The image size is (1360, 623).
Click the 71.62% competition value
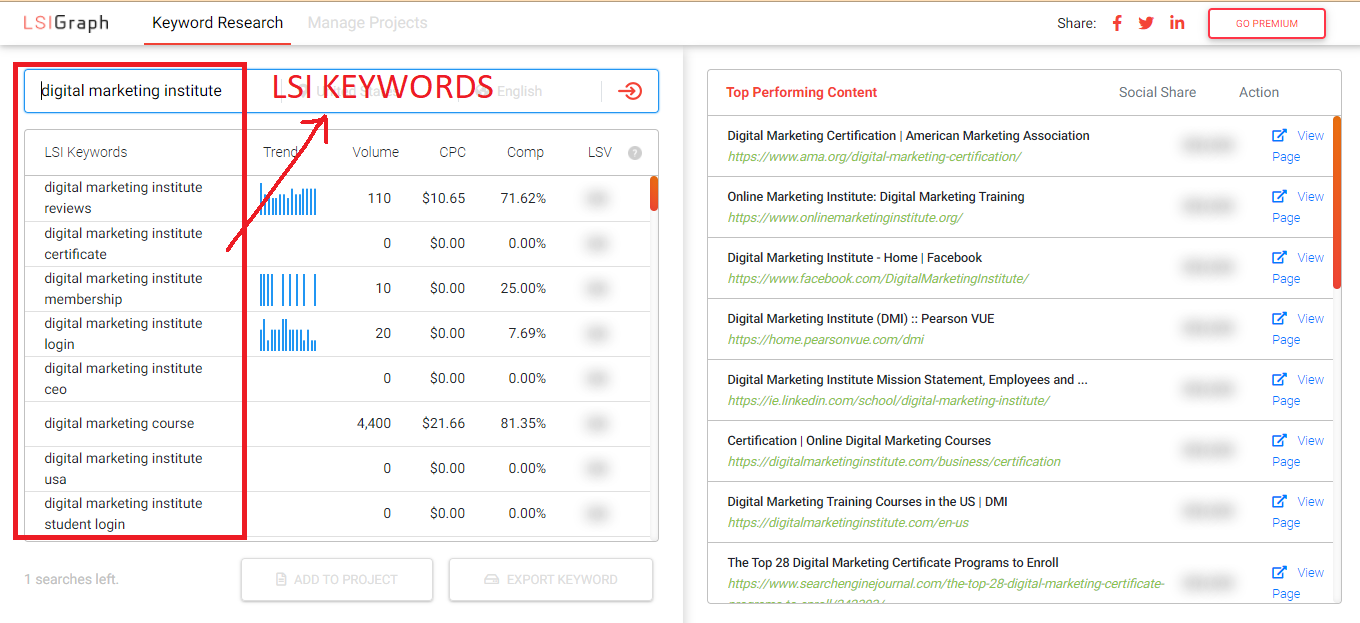pyautogui.click(x=523, y=198)
